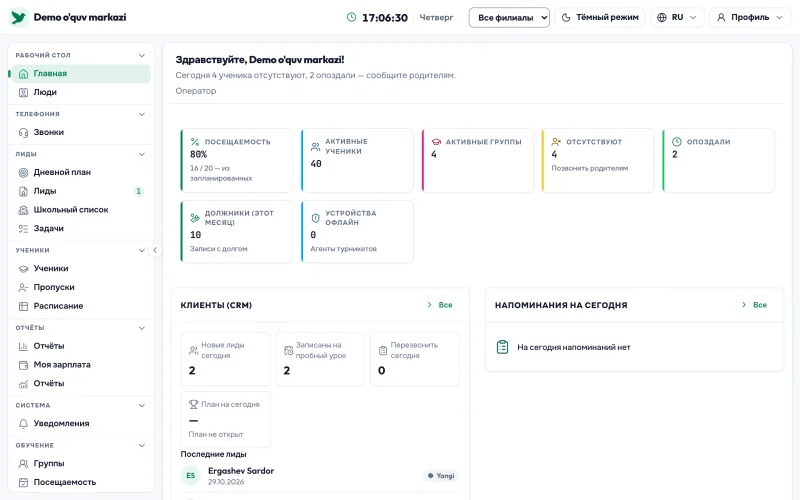Click the moon icon for dark mode
Viewport: 800px width, 500px height.
[566, 17]
